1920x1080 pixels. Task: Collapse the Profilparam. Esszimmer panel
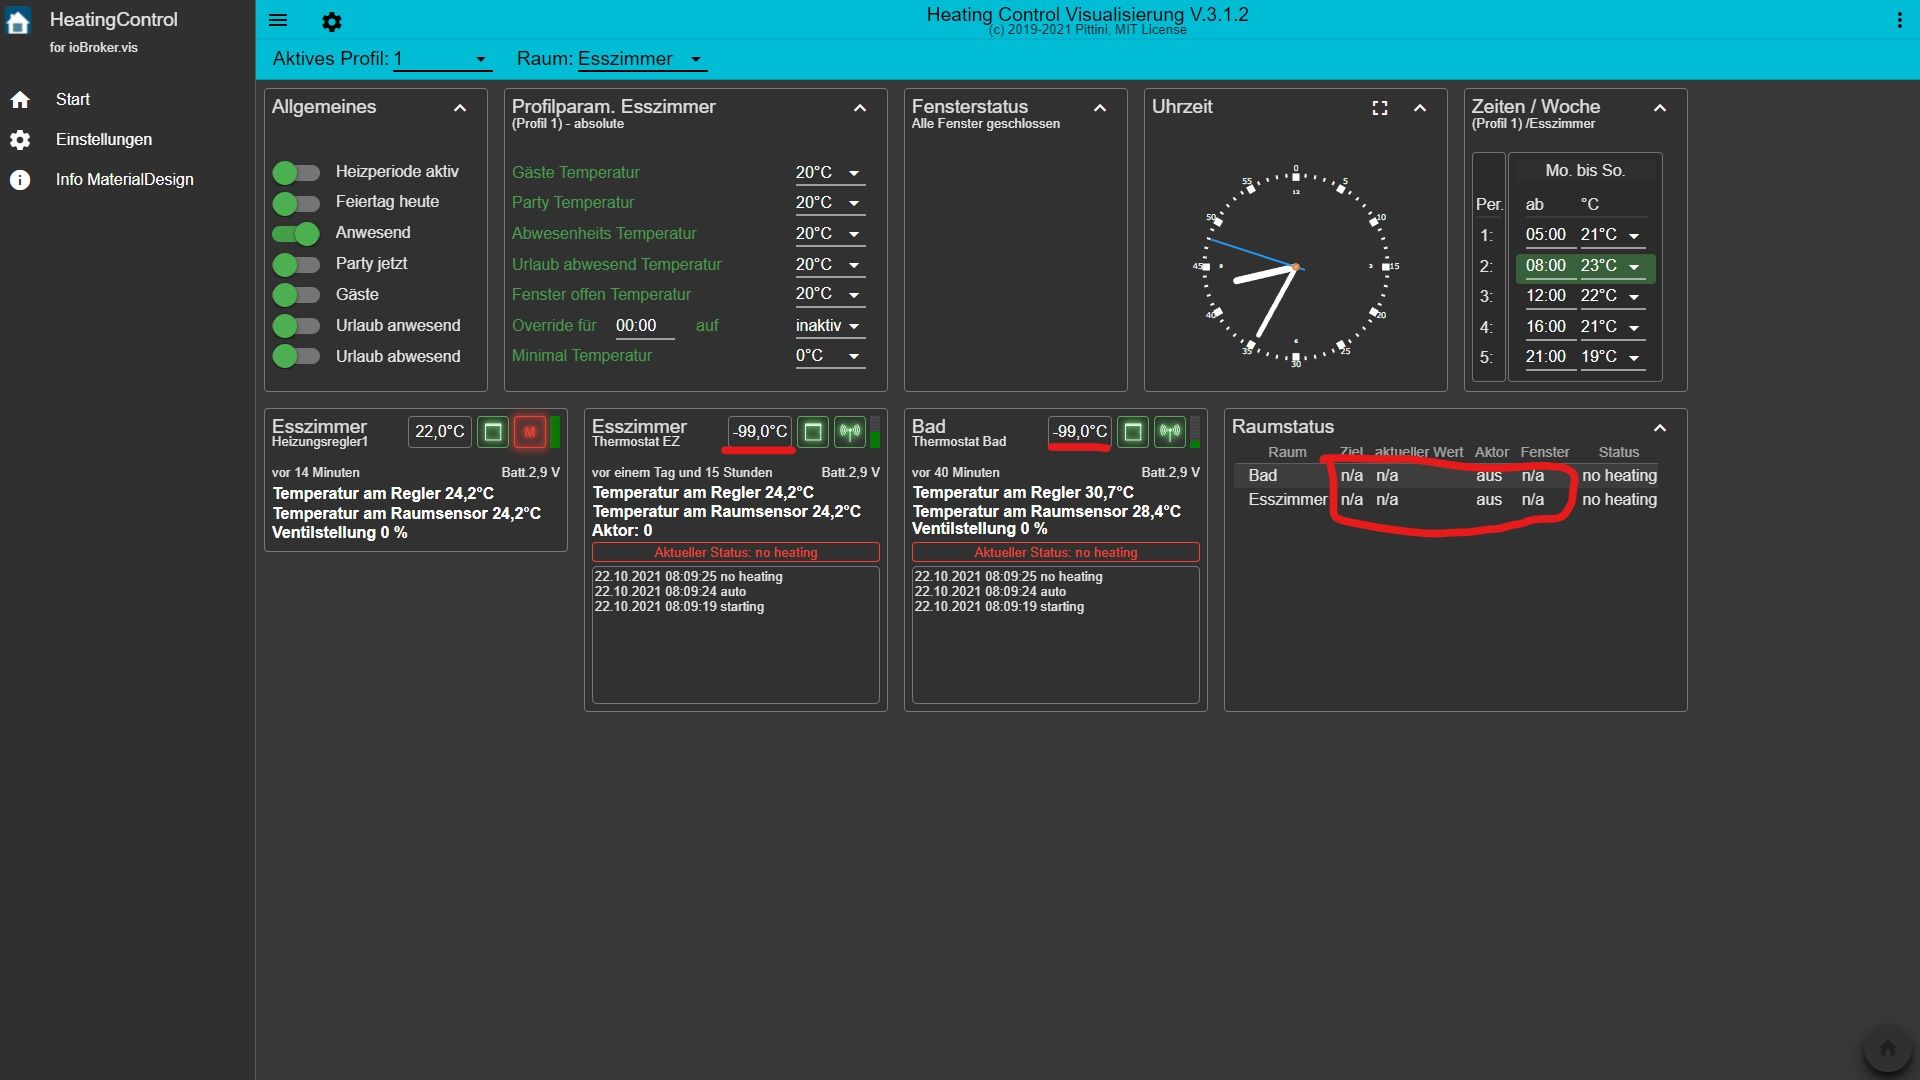pos(860,108)
